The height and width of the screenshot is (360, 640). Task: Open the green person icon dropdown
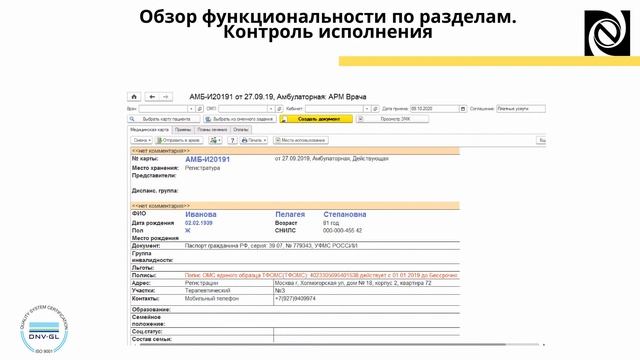215,140
